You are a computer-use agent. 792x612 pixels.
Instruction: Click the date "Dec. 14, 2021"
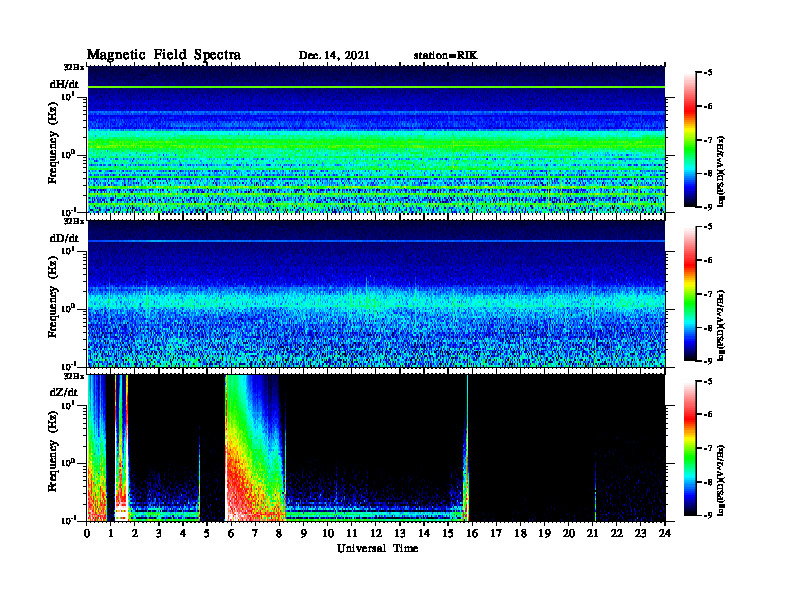click(334, 56)
